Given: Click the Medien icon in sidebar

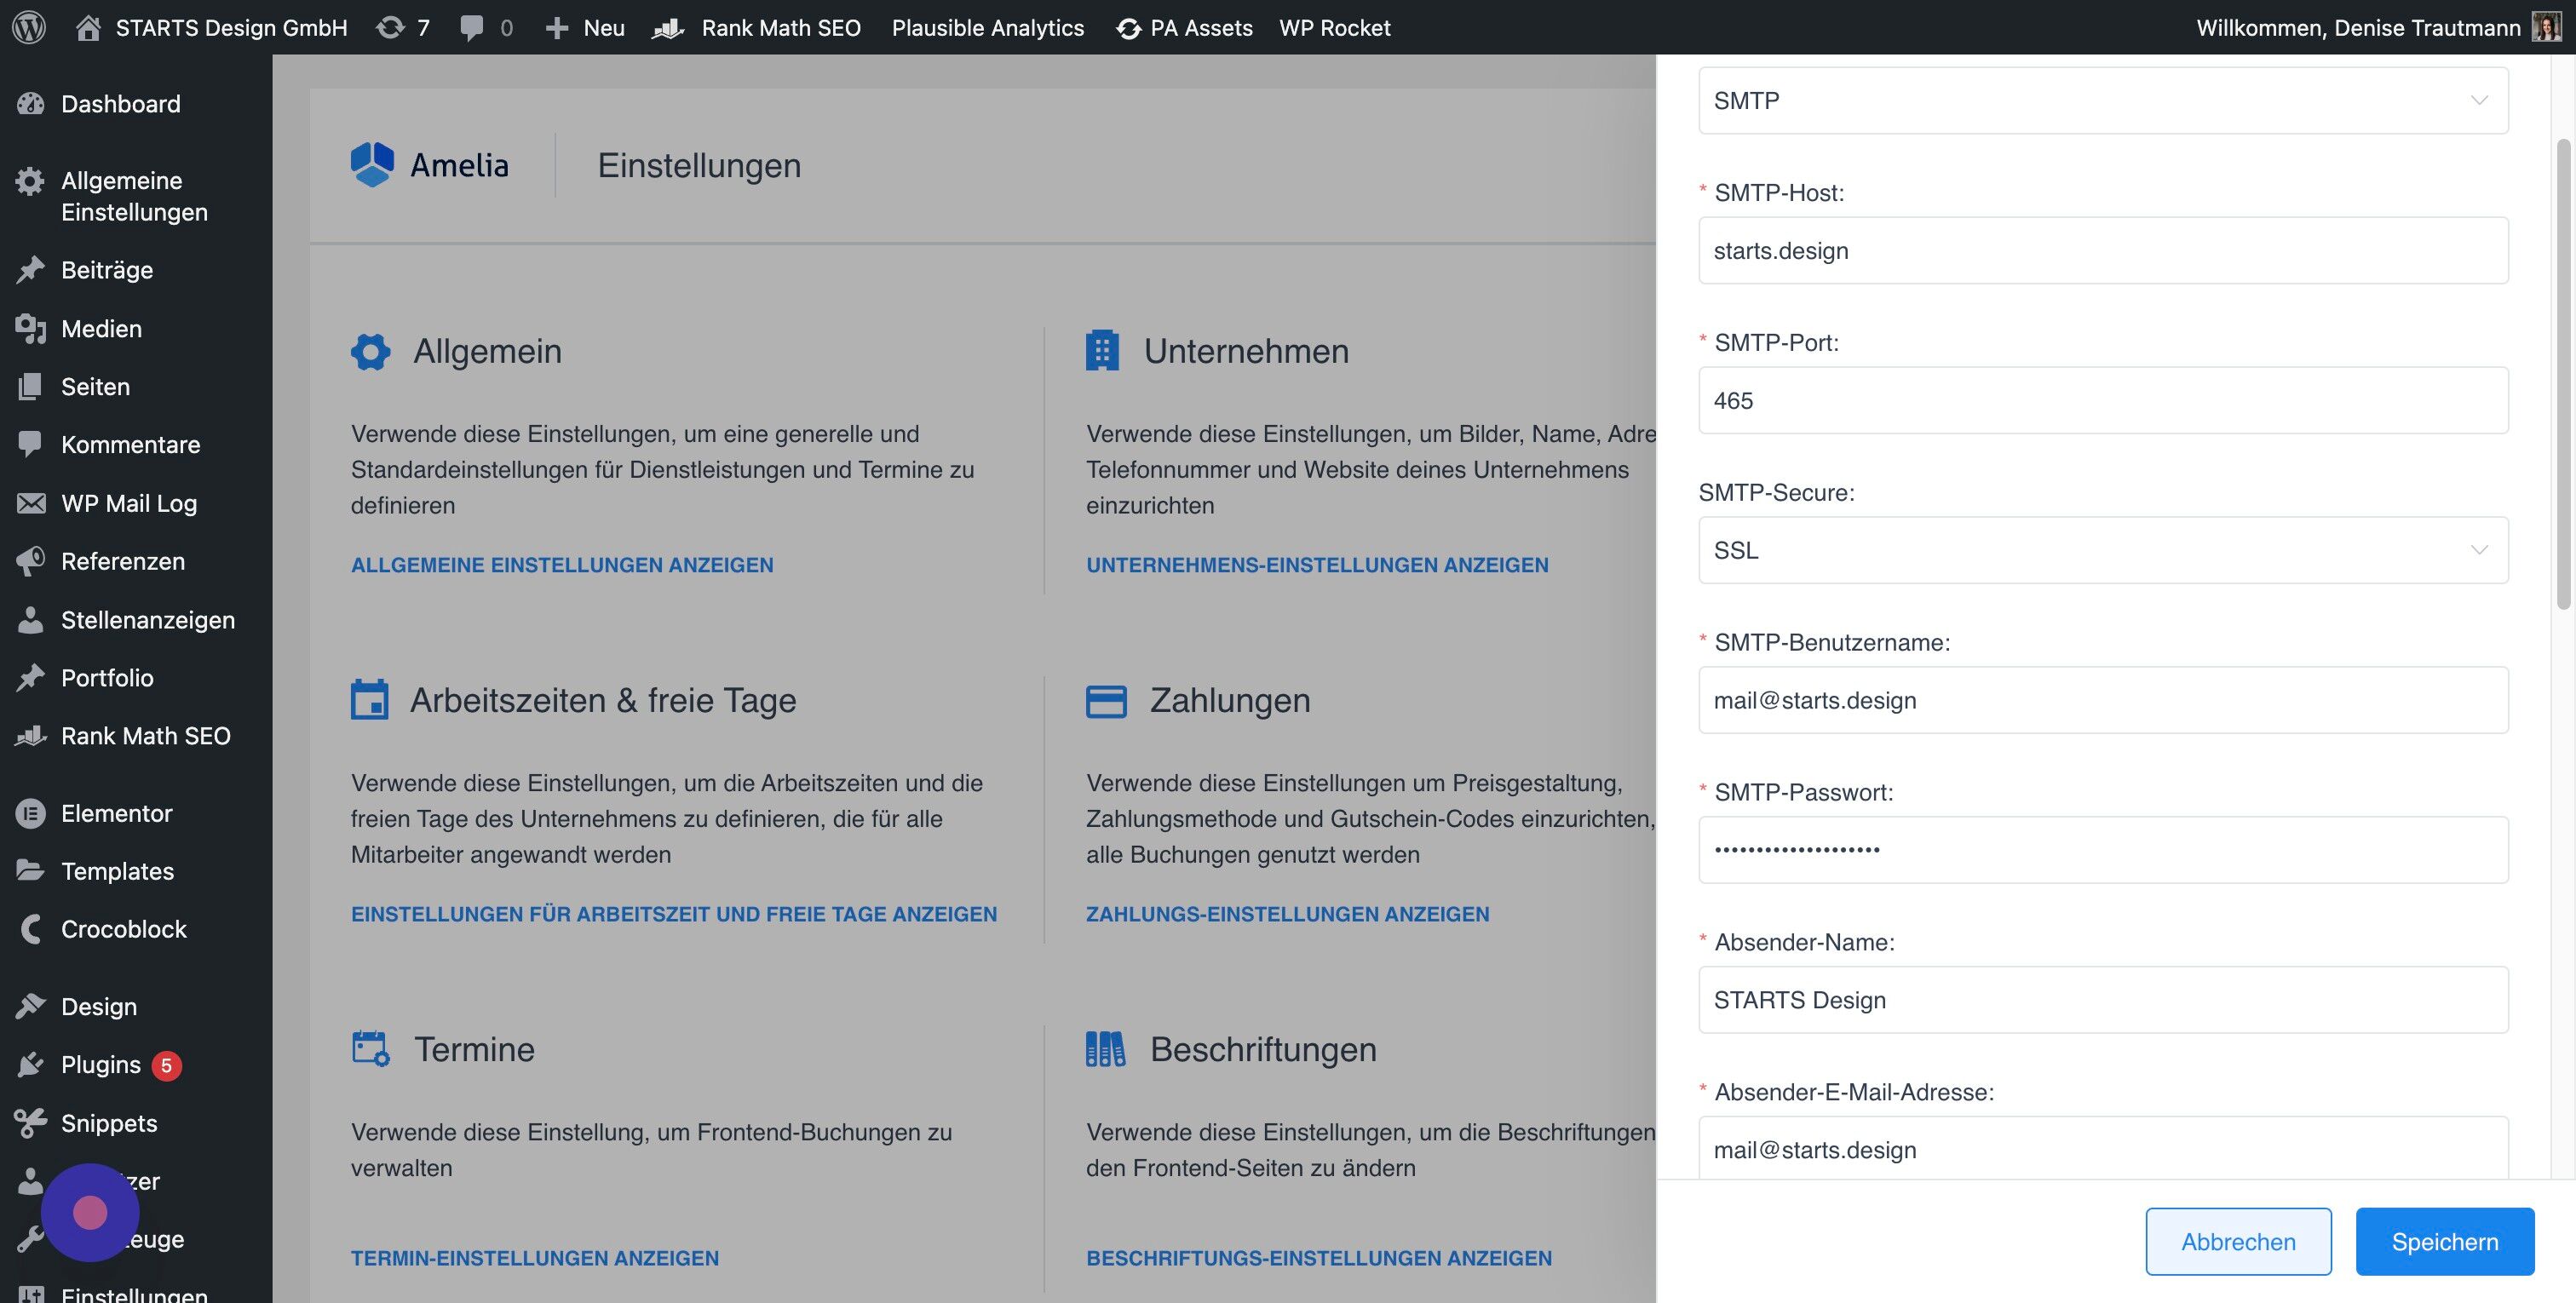Looking at the screenshot, I should click(31, 328).
